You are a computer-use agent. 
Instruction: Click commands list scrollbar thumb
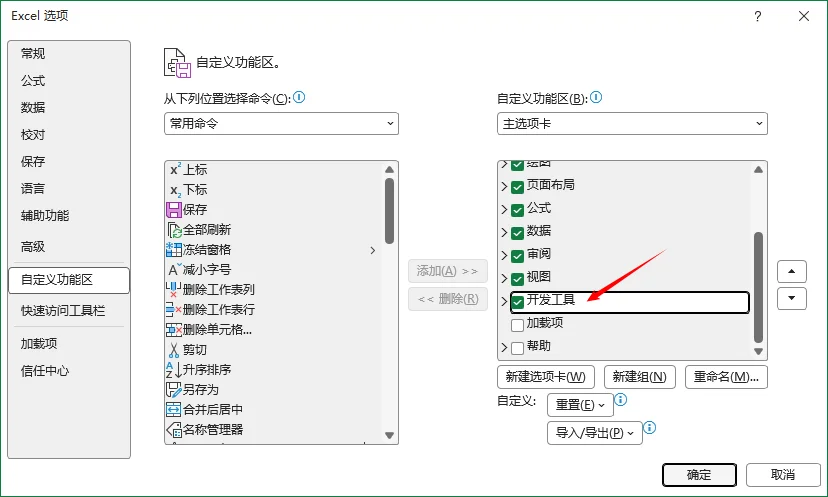point(390,211)
